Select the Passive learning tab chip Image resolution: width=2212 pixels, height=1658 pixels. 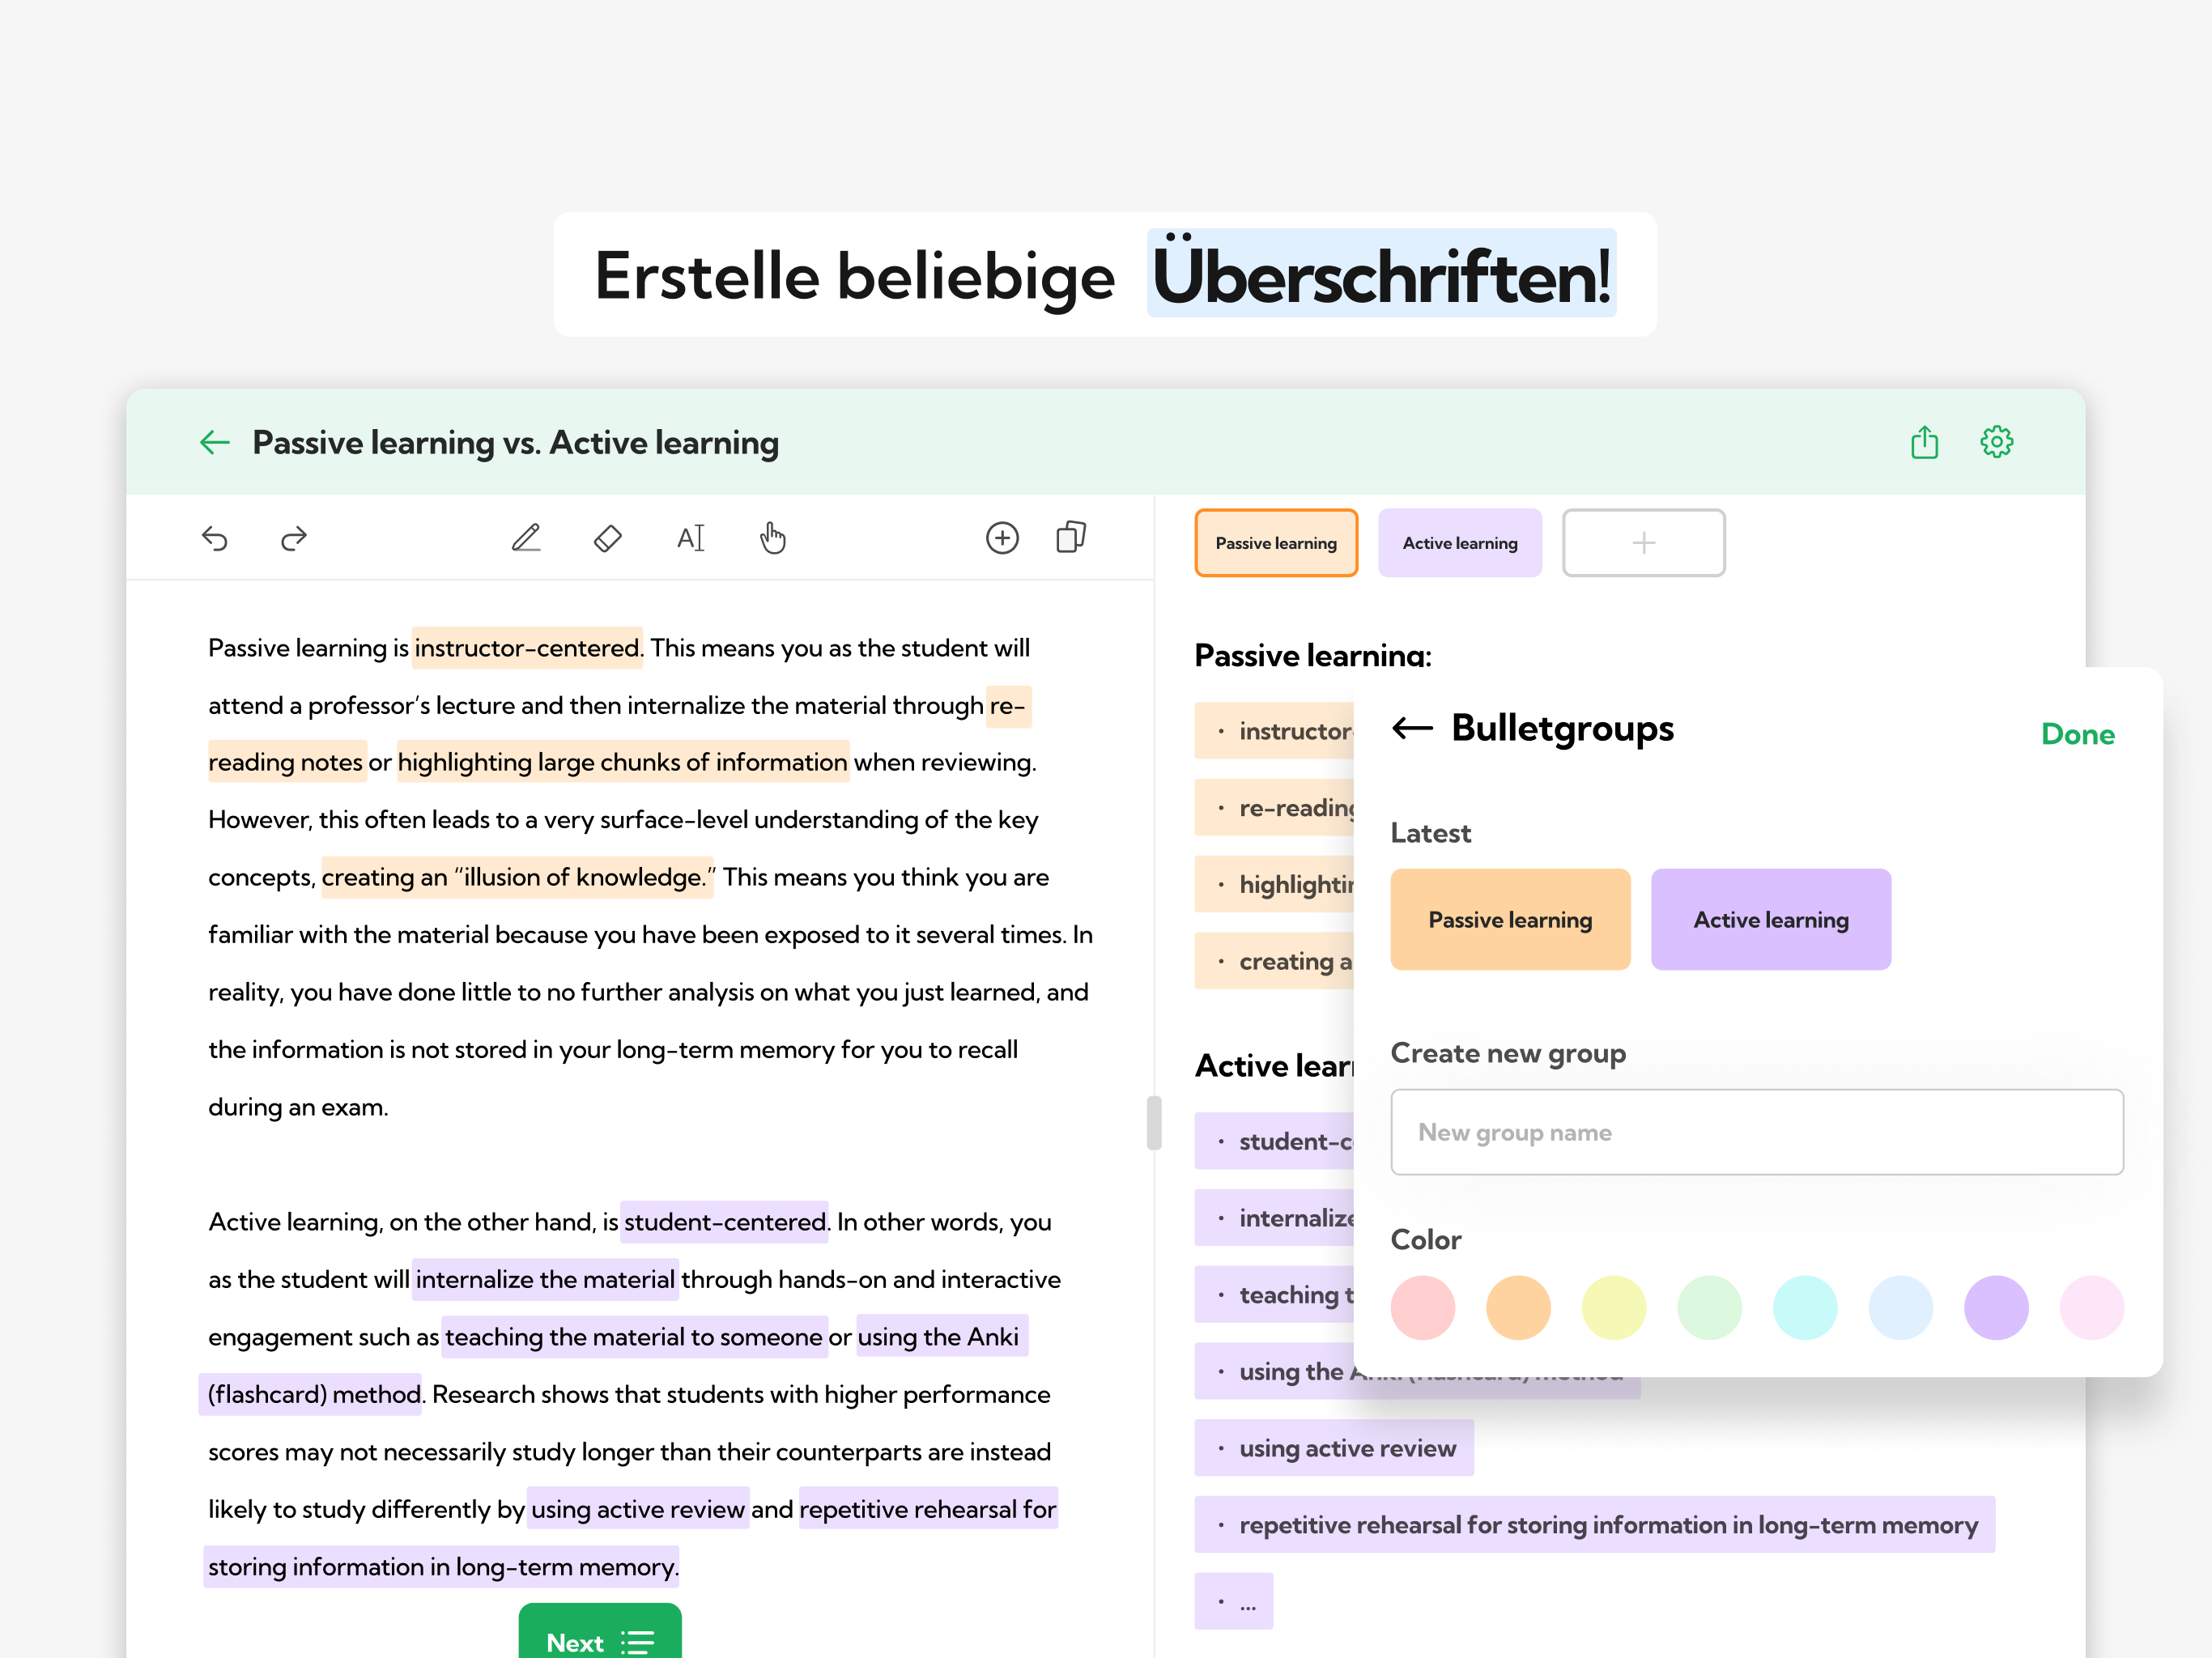click(x=1276, y=543)
